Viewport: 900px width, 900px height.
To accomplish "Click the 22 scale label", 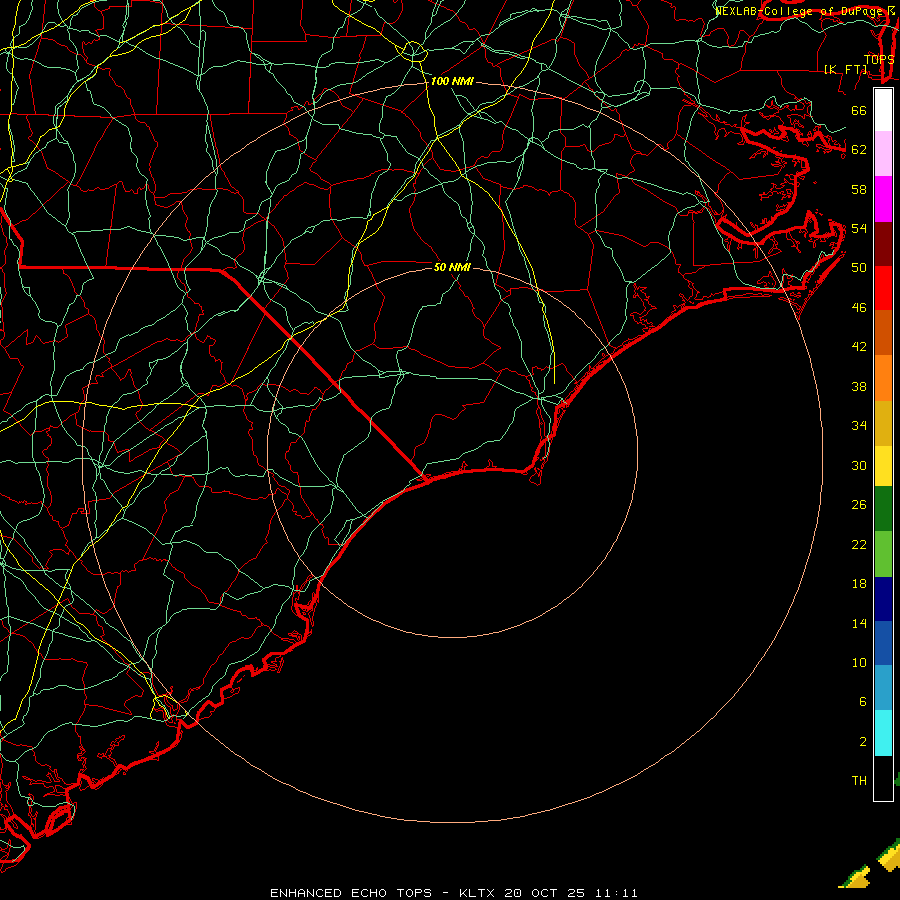I will tap(859, 544).
